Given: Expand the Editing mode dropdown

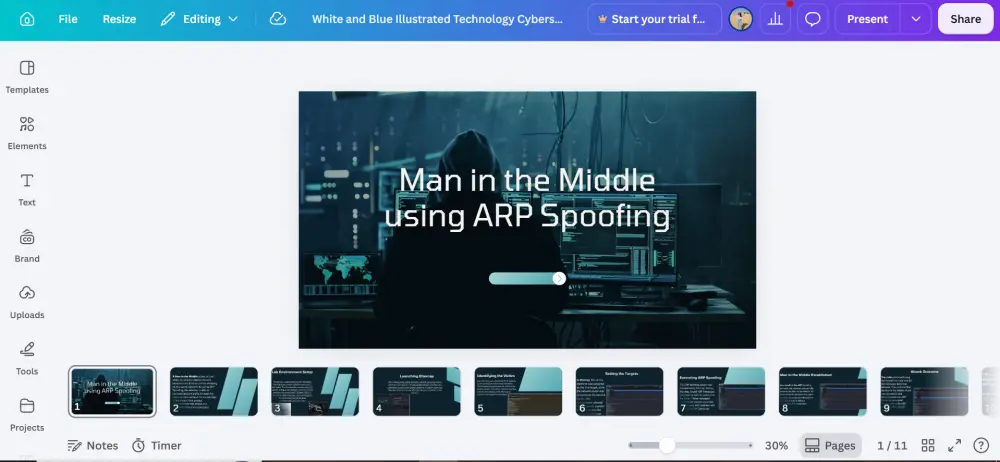Looking at the screenshot, I should [x=199, y=19].
